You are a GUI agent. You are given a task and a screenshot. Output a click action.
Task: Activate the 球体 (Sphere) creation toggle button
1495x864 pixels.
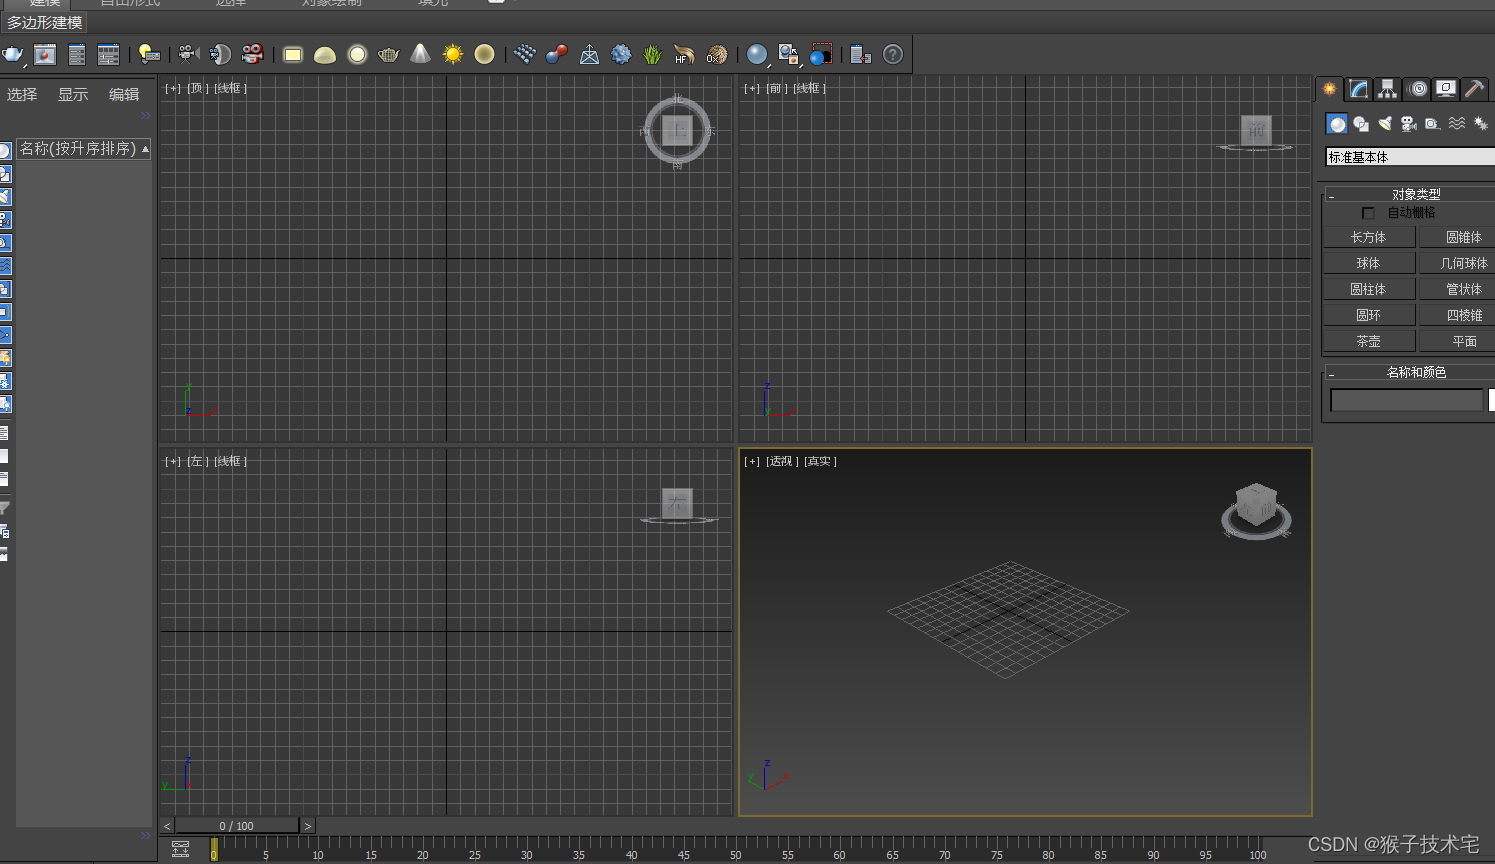coord(1368,262)
